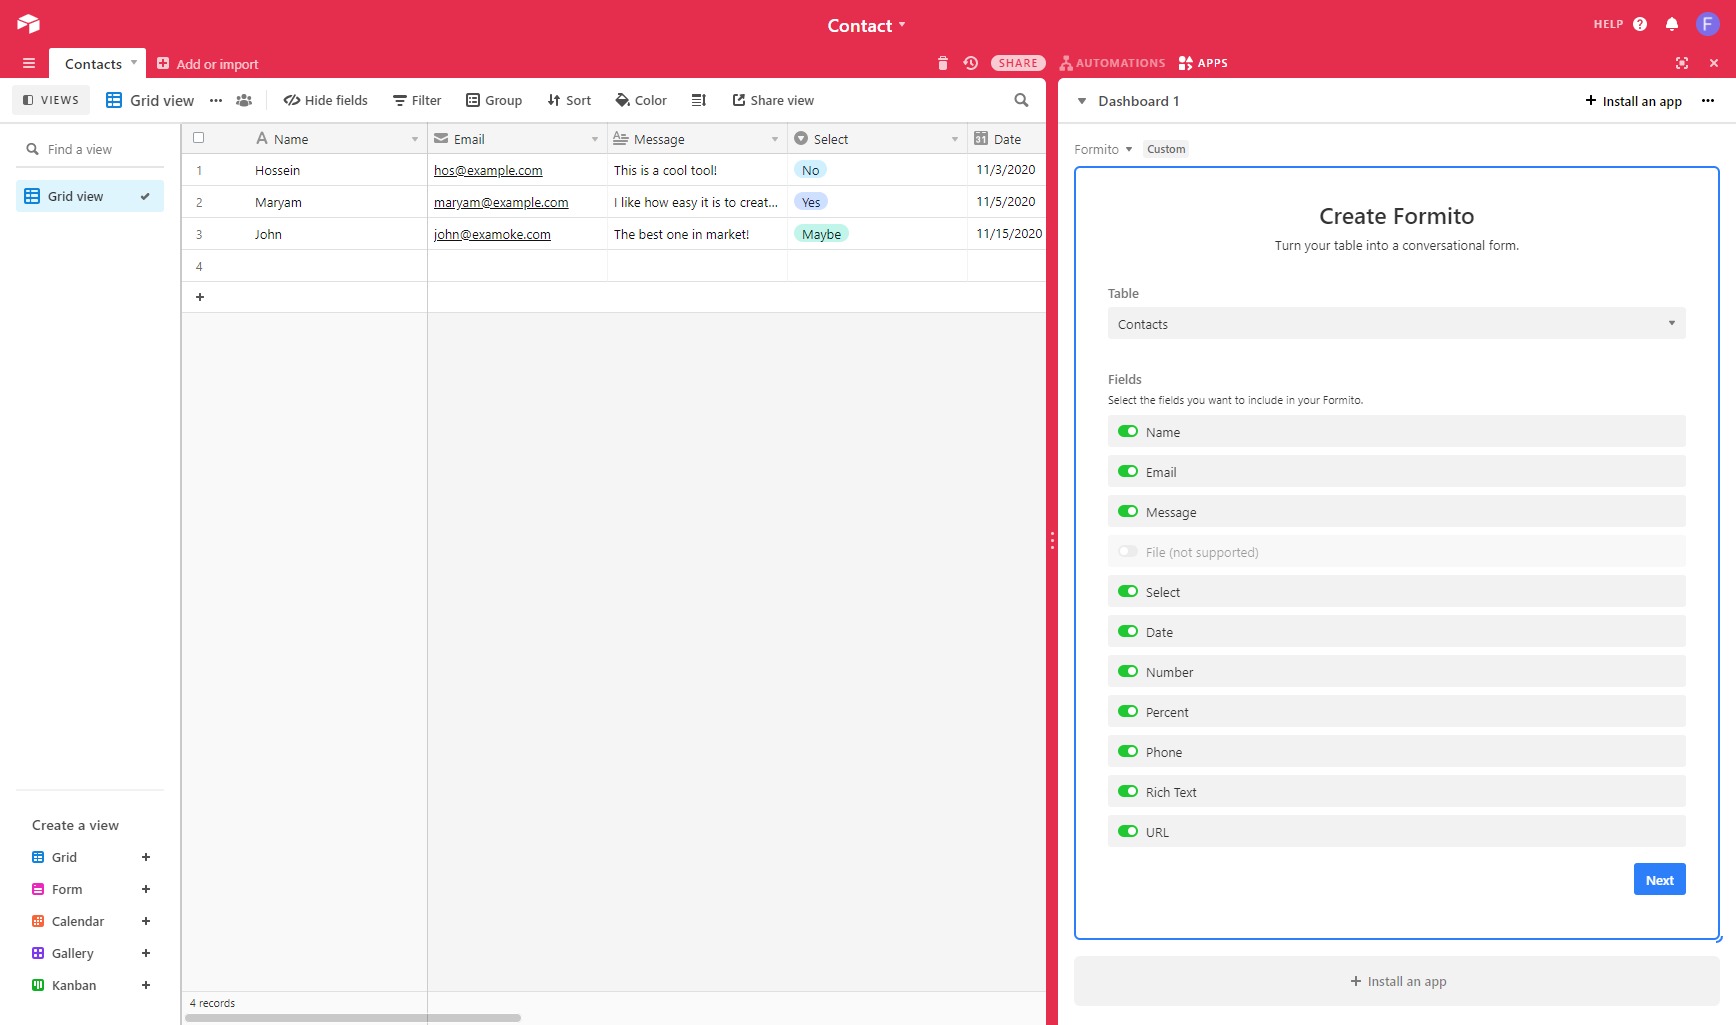This screenshot has width=1736, height=1025.
Task: Toggle the Name field switch
Action: pyautogui.click(x=1128, y=431)
